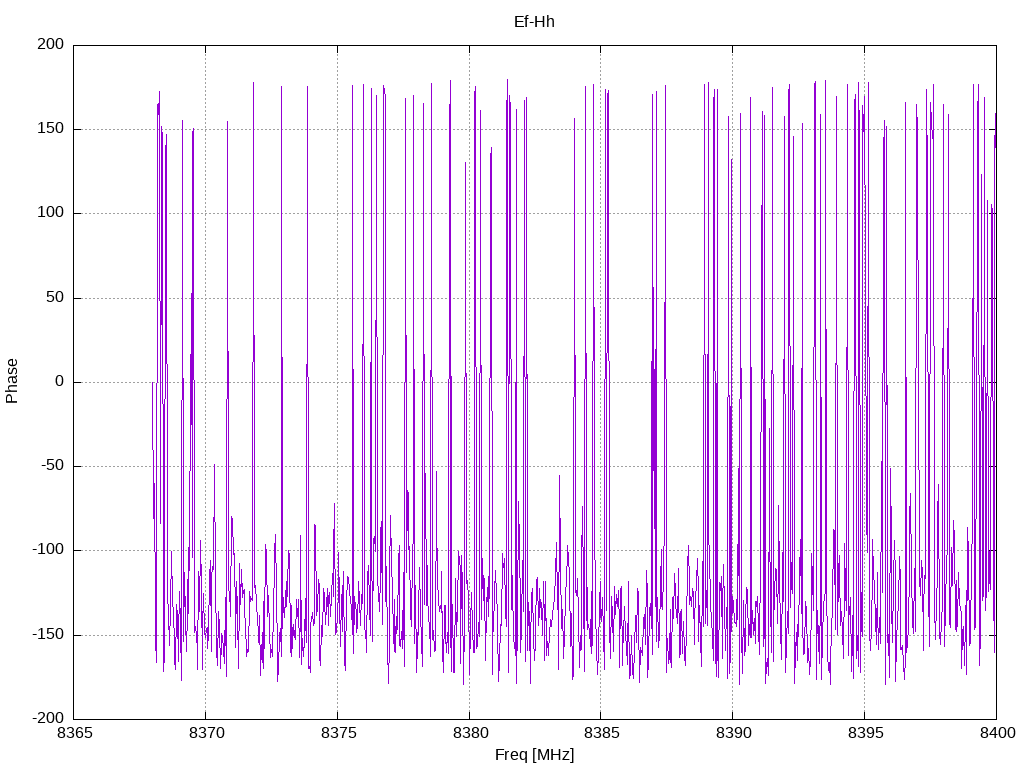Click the 8375 x-axis tick label

click(338, 733)
